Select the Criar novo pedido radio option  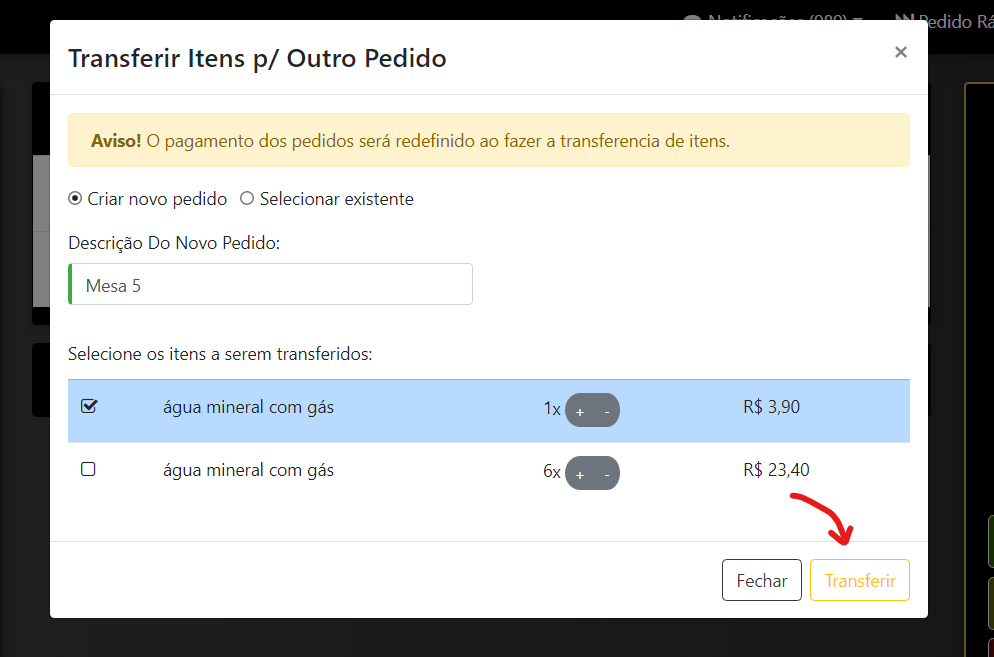click(75, 198)
